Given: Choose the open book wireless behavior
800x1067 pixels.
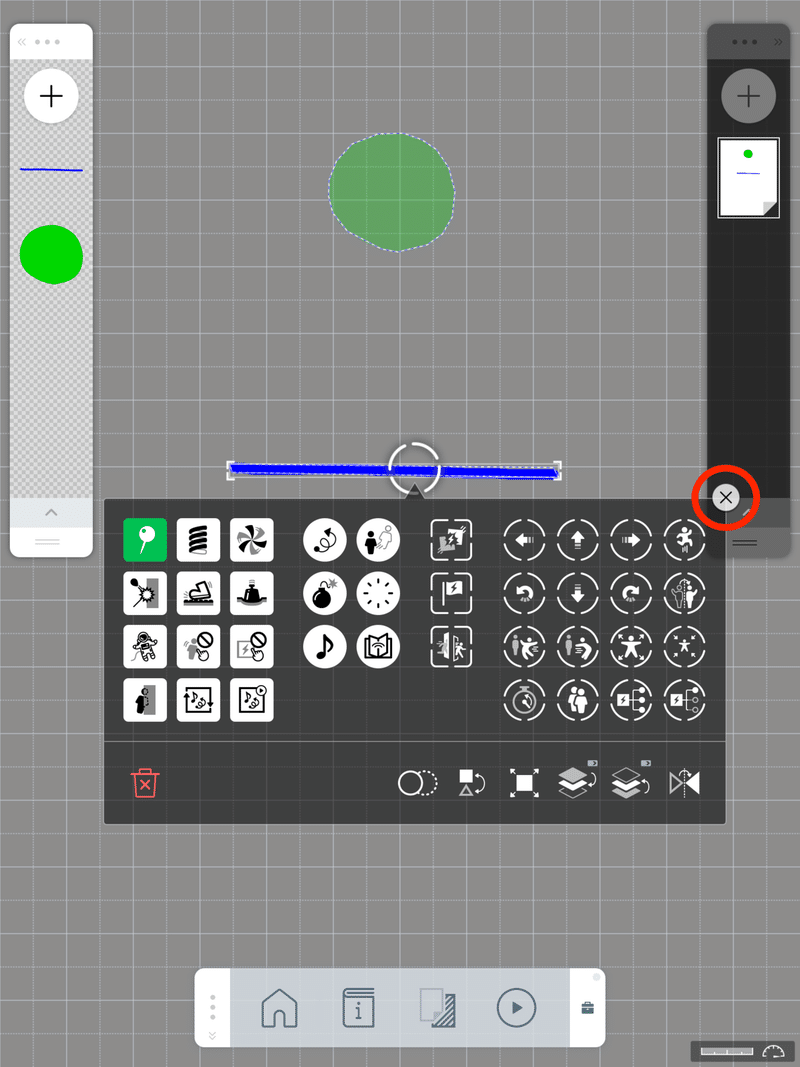Looking at the screenshot, I should pos(378,646).
